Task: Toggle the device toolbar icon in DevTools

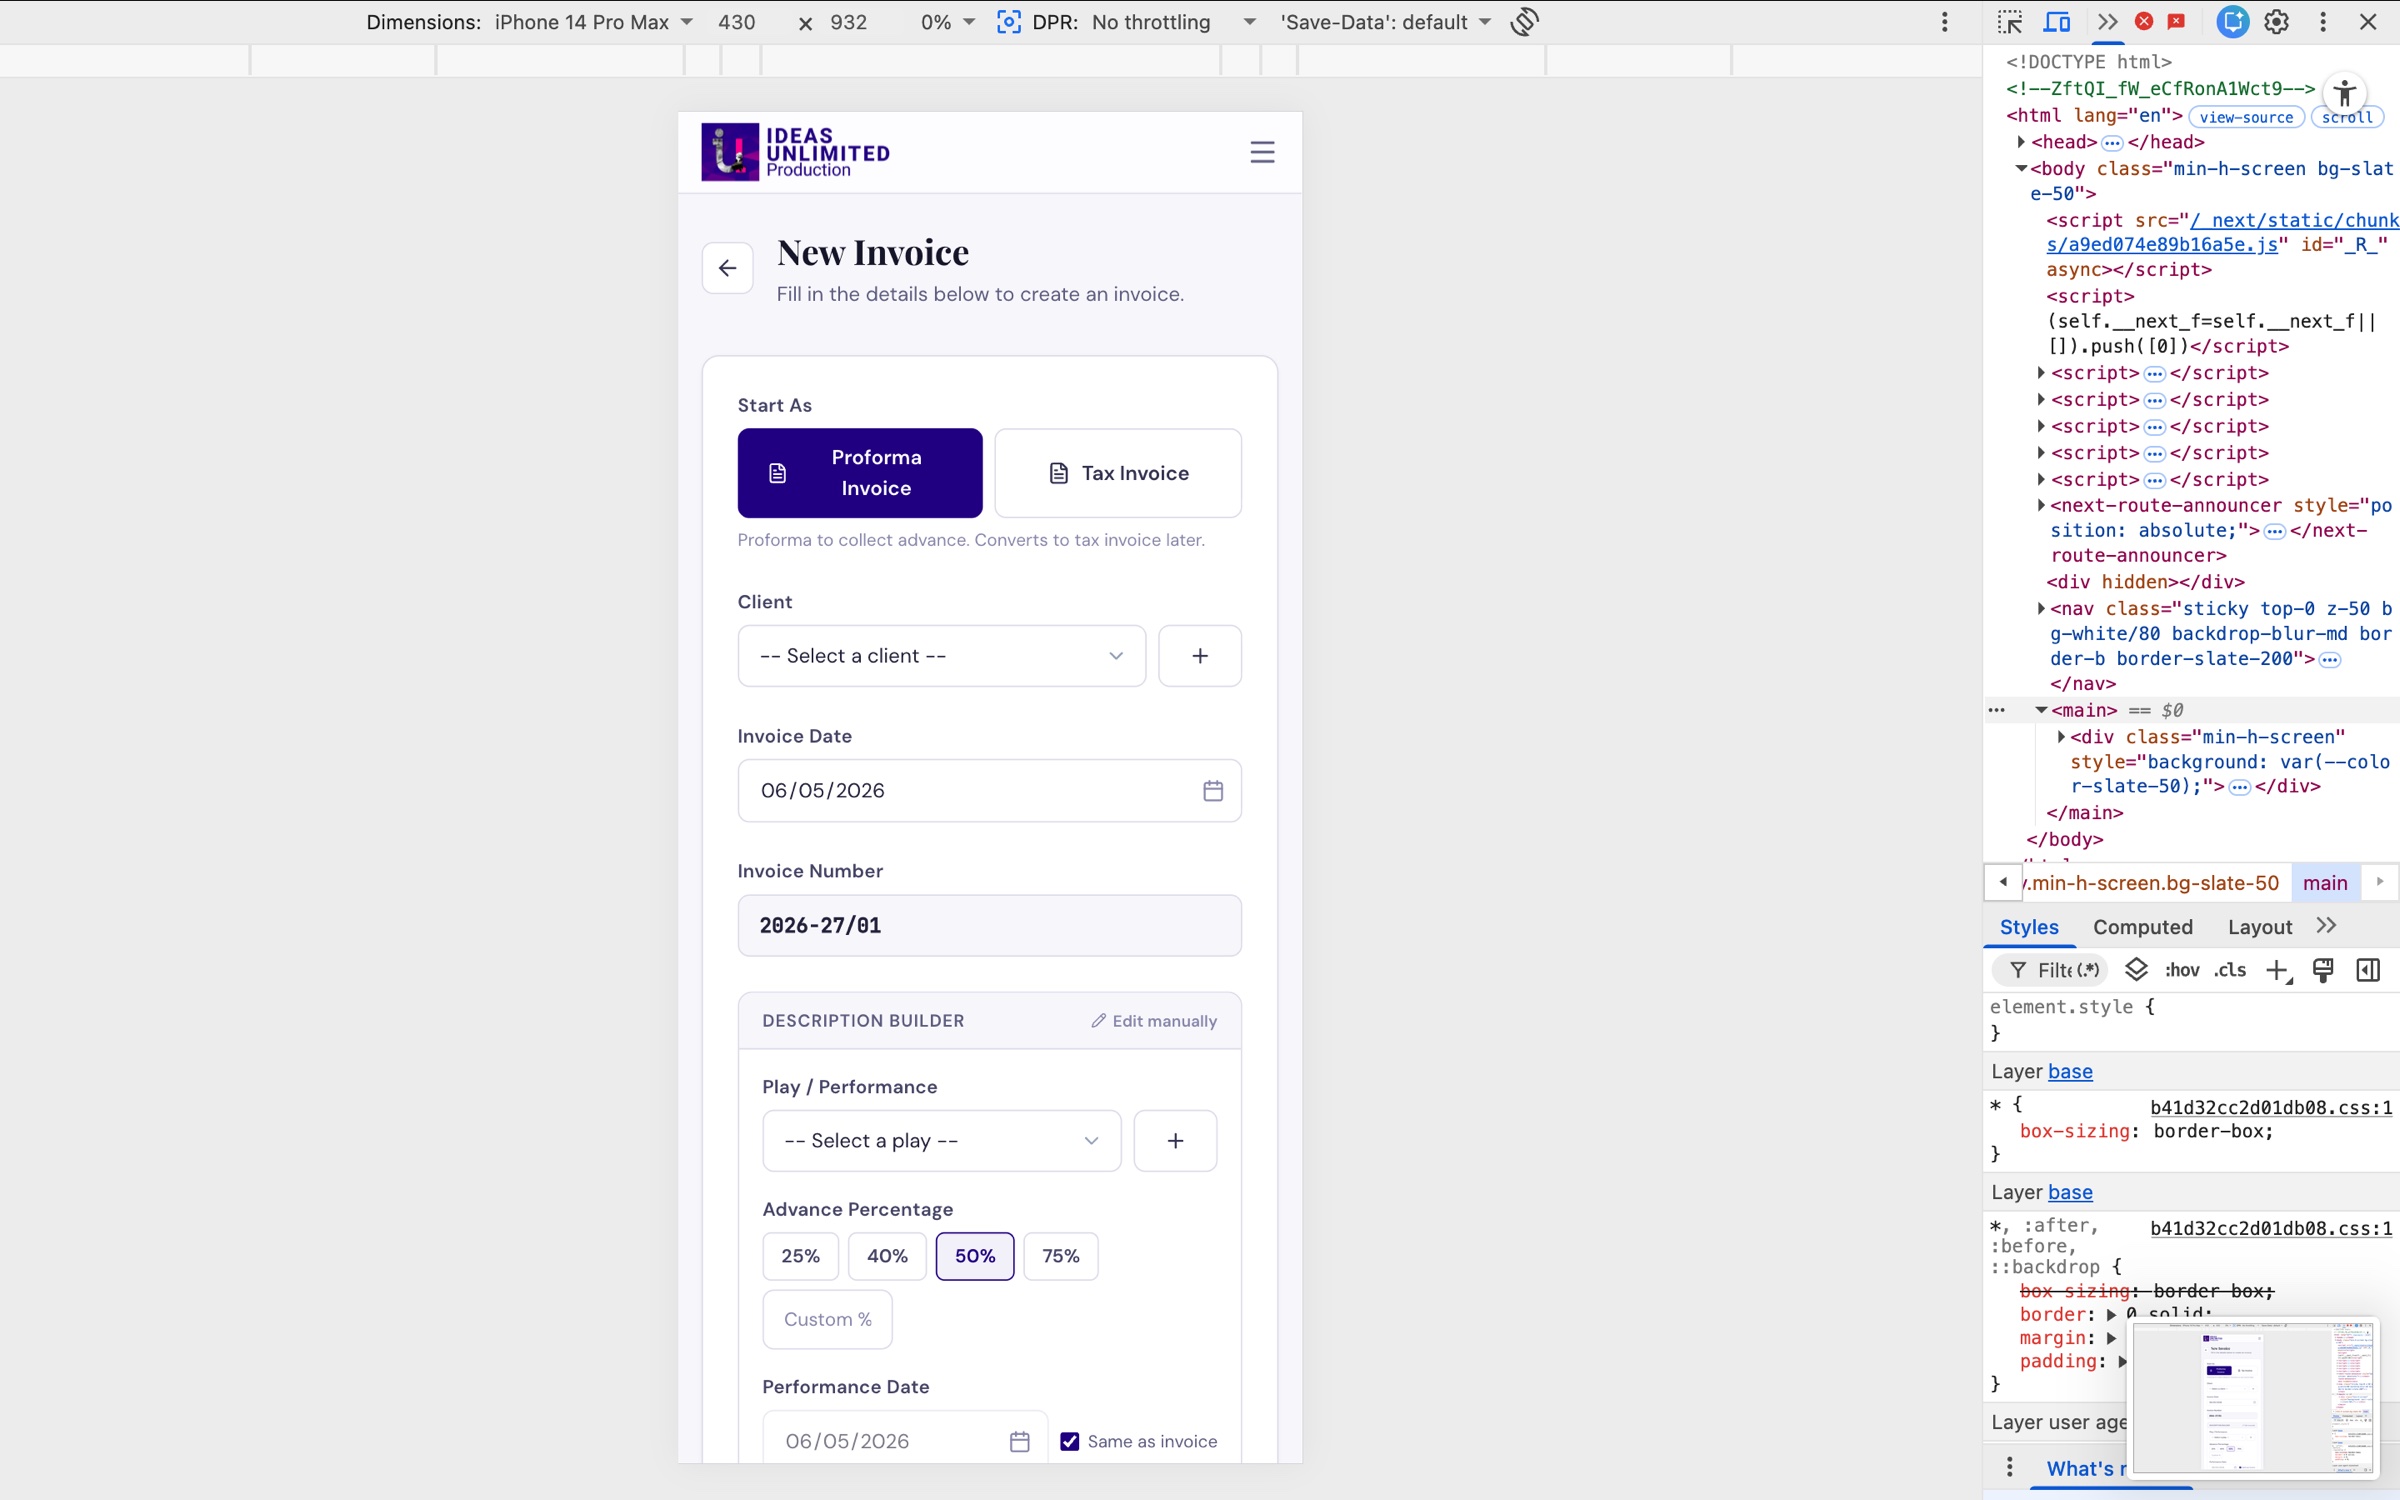Action: 2057,22
